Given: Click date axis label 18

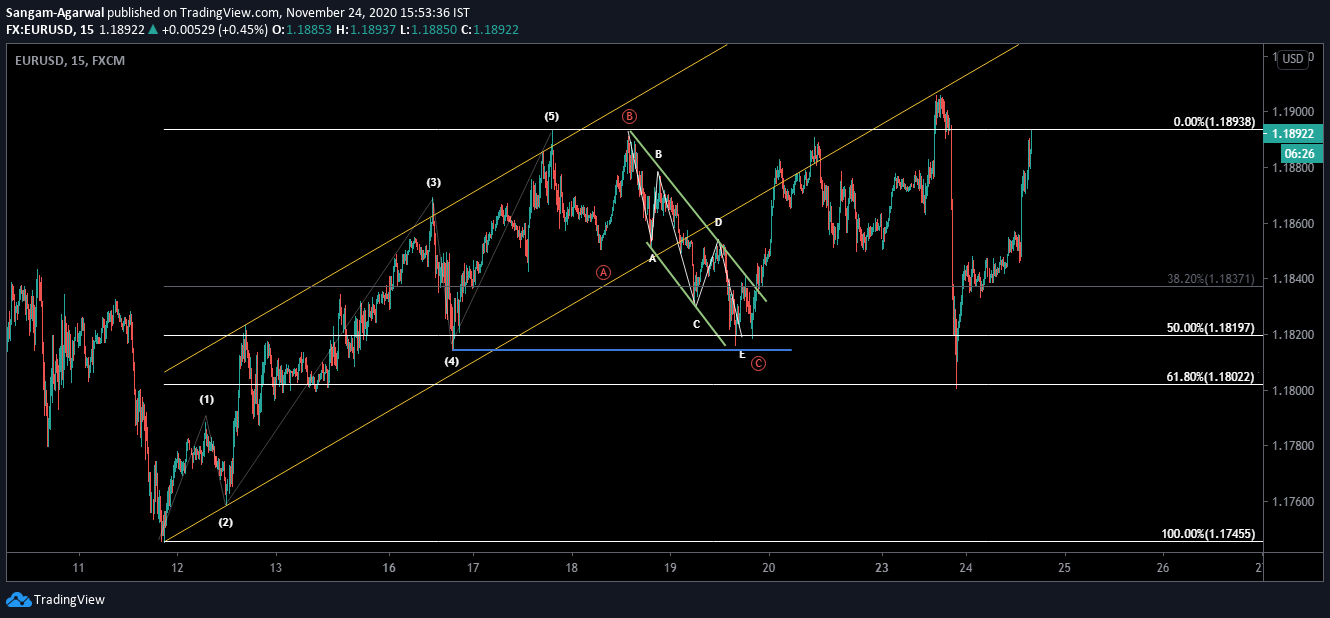Looking at the screenshot, I should (x=572, y=568).
